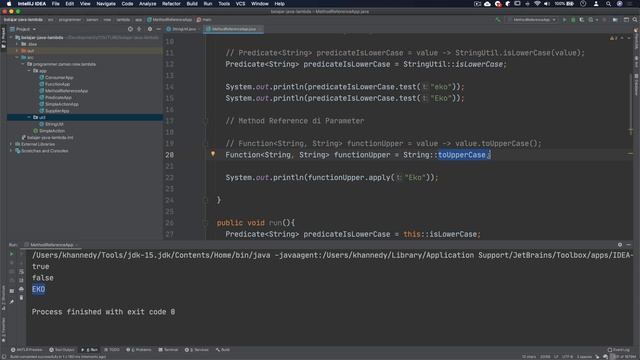
Task: Click warnings indicator in editor top-right
Action: point(614,38)
